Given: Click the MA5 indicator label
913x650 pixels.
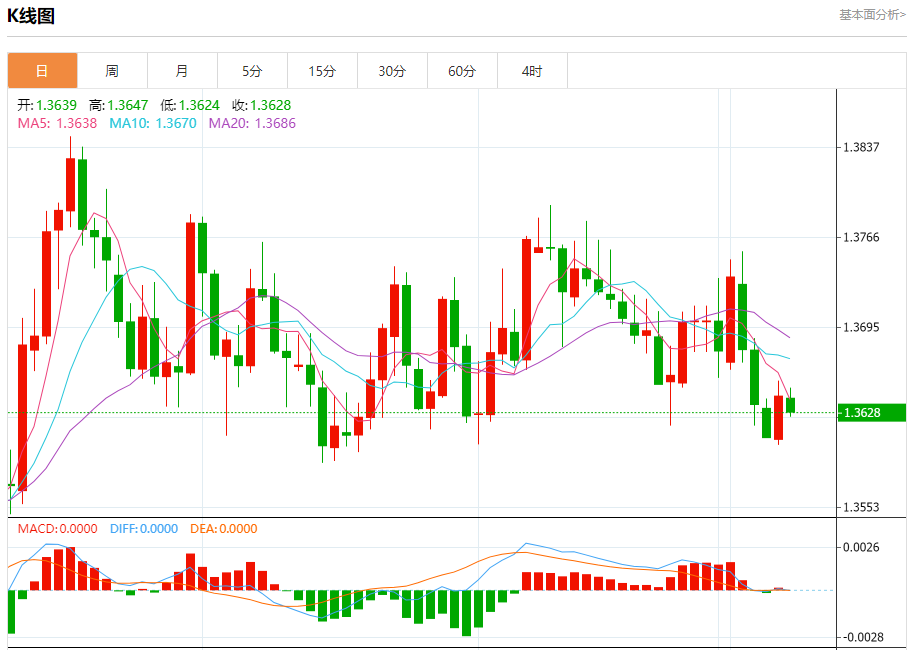Looking at the screenshot, I should click(x=57, y=123).
